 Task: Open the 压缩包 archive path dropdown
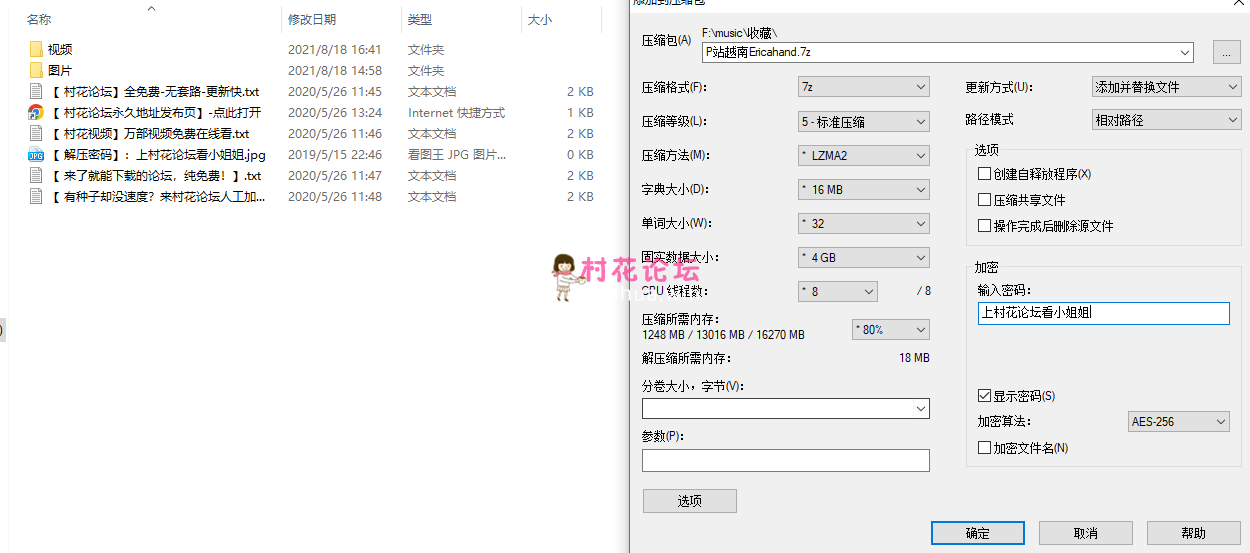pos(1186,52)
